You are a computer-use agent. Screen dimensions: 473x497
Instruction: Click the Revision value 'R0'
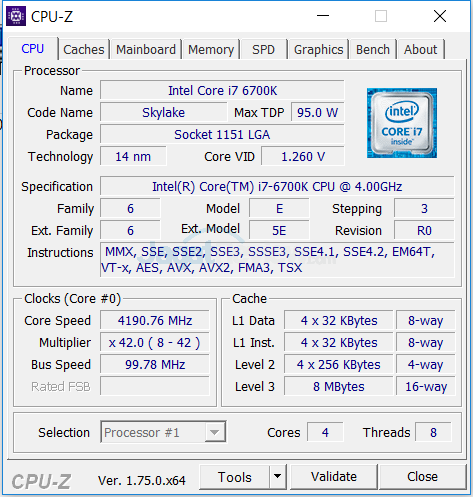[x=424, y=230]
